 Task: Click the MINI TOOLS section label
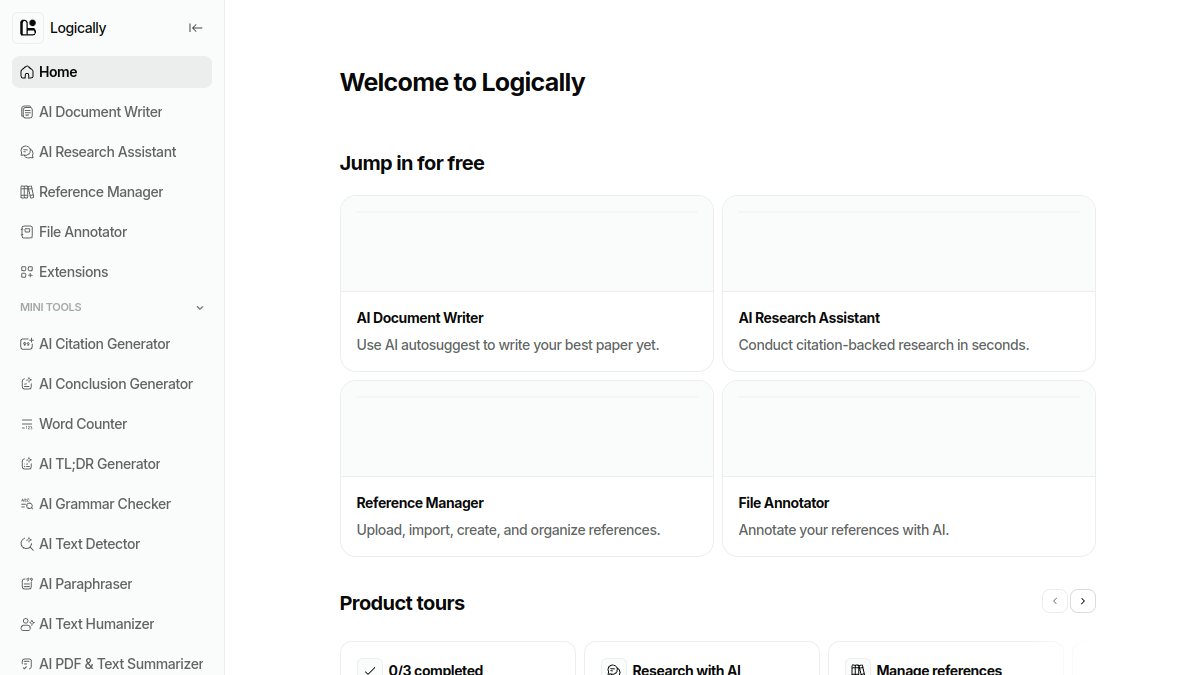[51, 308]
